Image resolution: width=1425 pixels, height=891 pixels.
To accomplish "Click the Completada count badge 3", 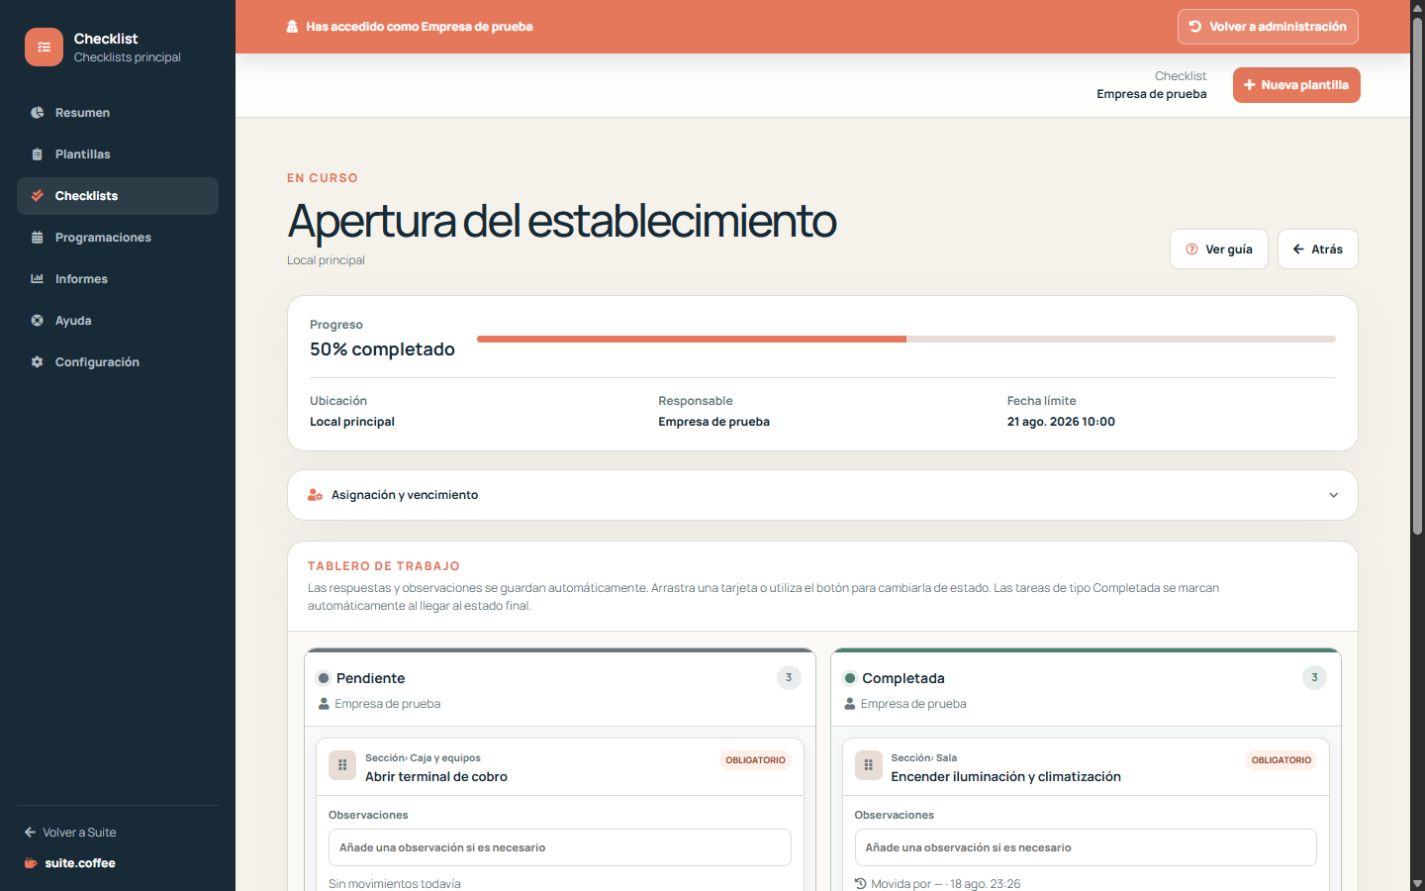I will click(1314, 678).
